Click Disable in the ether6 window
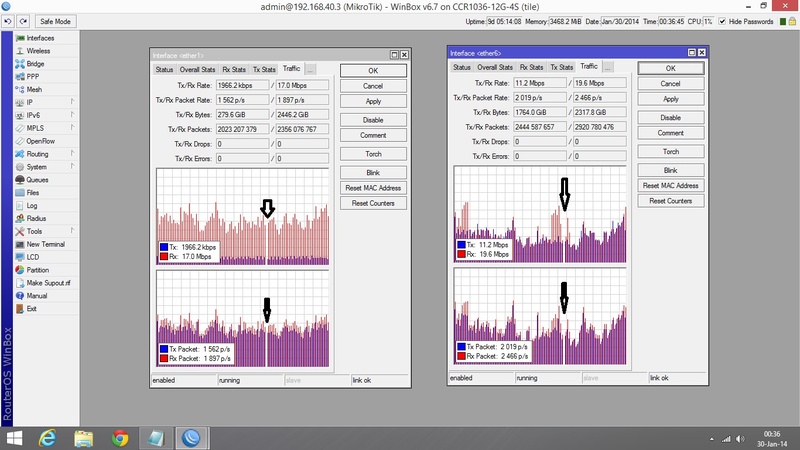Viewport: 800px width, 450px height. [671, 117]
